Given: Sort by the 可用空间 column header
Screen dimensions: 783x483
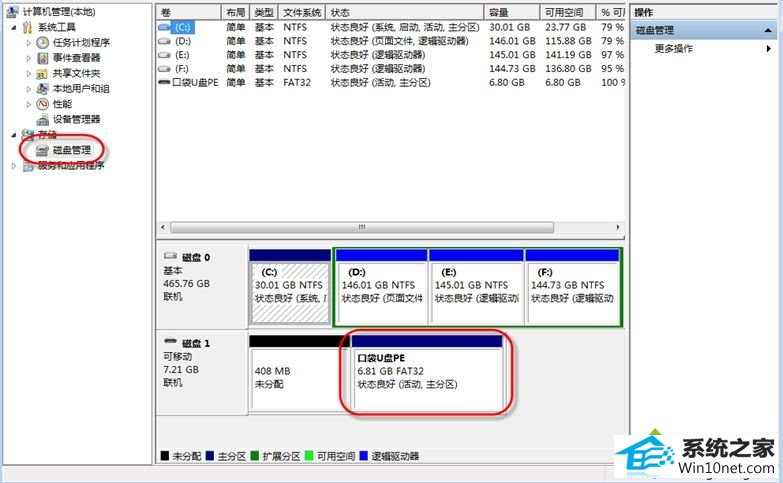Looking at the screenshot, I should click(568, 12).
